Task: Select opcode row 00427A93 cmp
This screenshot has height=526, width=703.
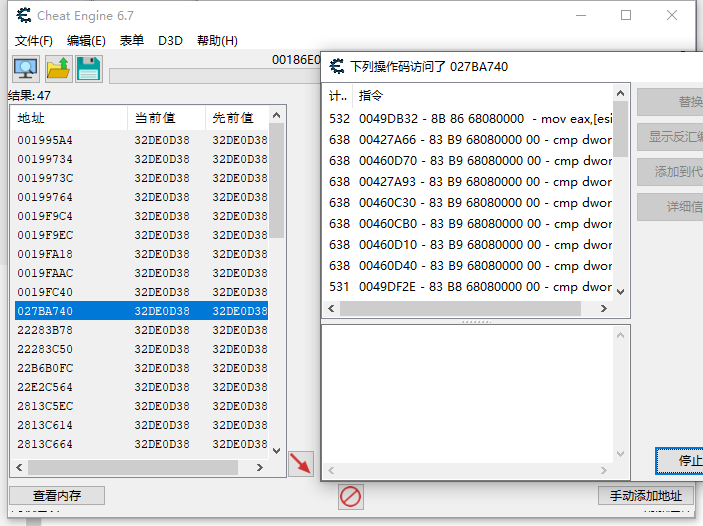Action: [x=469, y=182]
